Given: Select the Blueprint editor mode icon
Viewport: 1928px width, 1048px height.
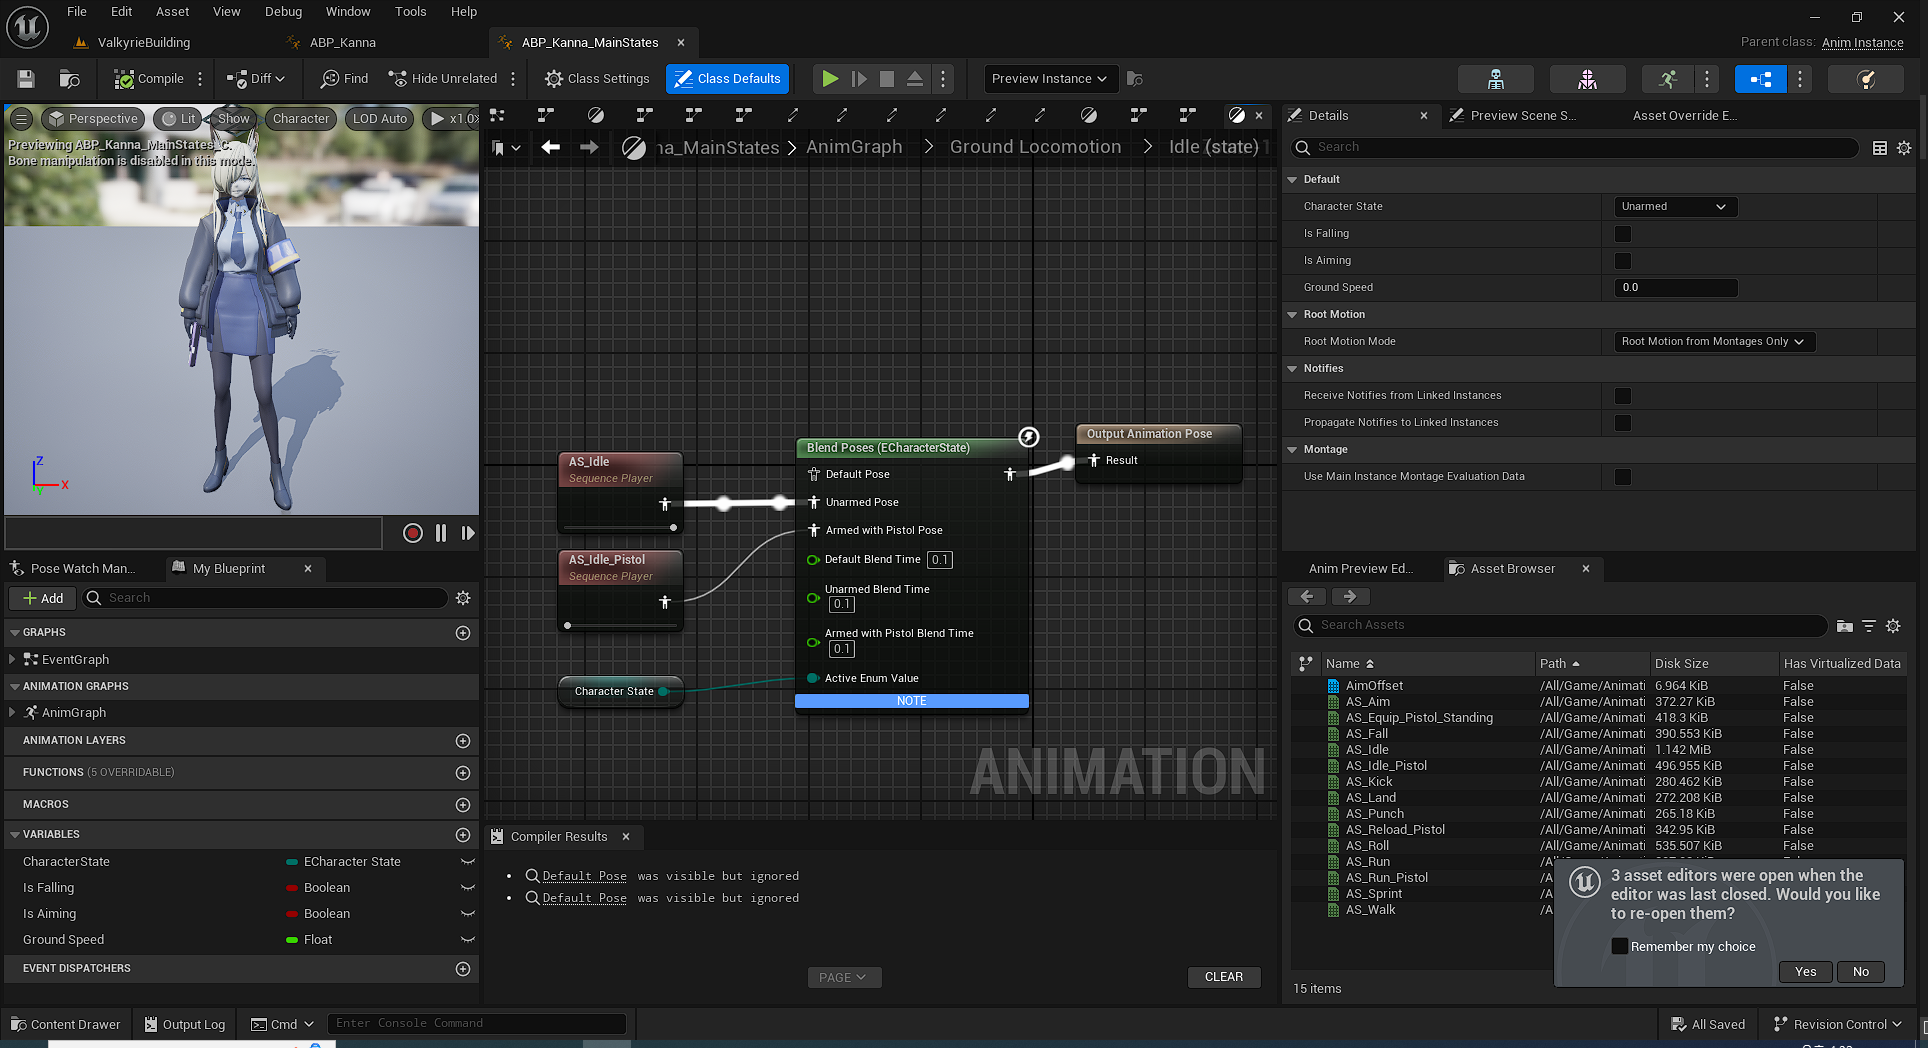Looking at the screenshot, I should coord(1761,79).
